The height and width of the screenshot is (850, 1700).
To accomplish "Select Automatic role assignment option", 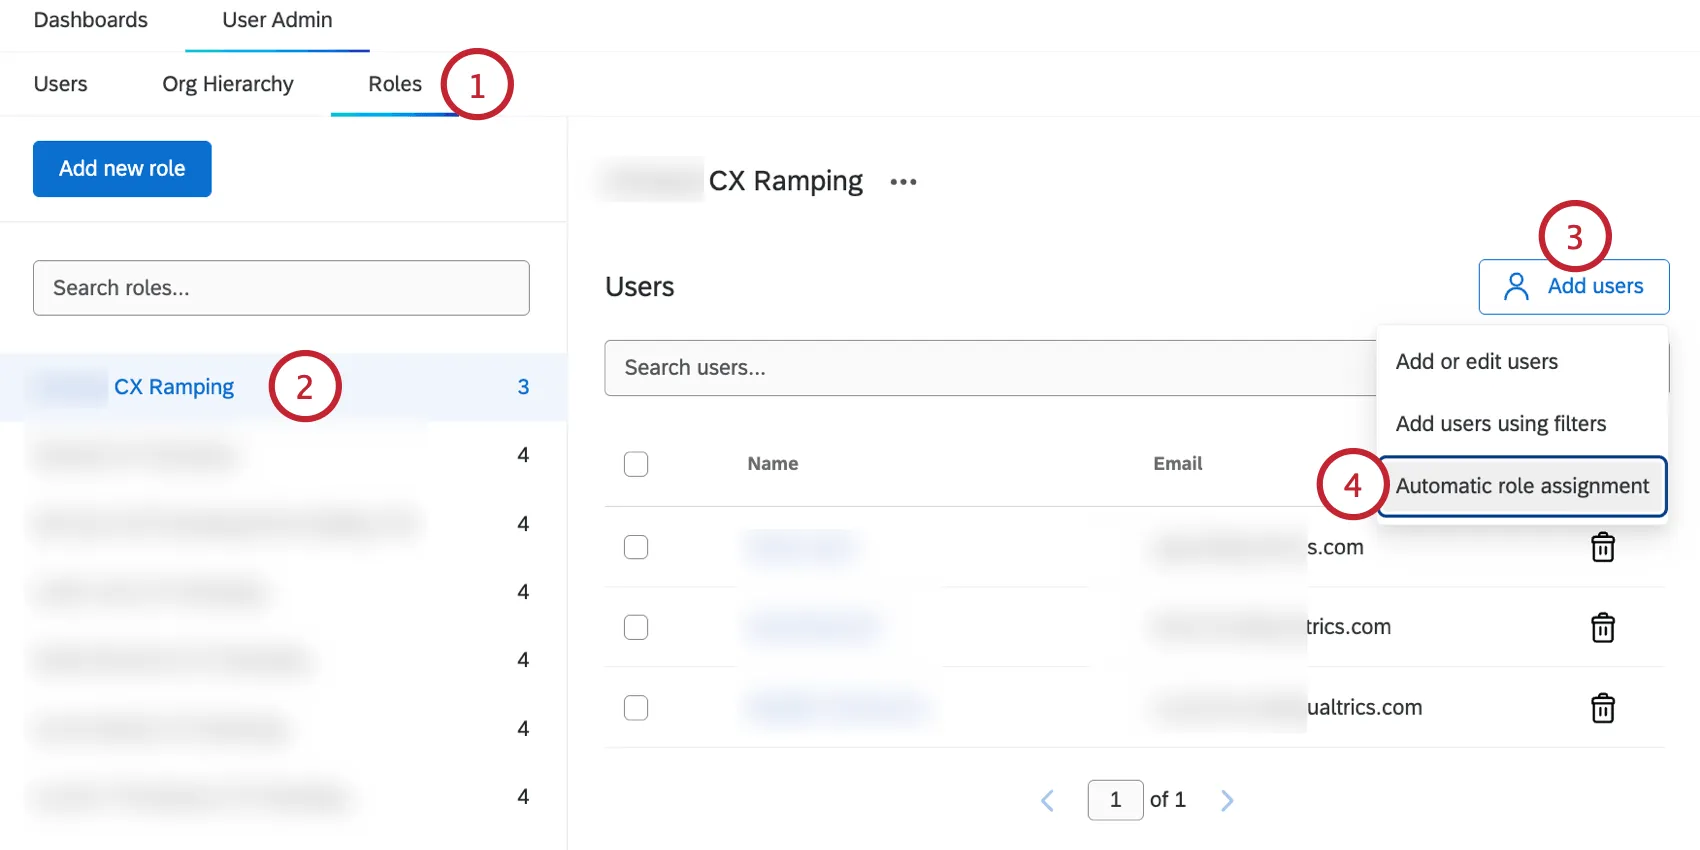I will point(1521,486).
